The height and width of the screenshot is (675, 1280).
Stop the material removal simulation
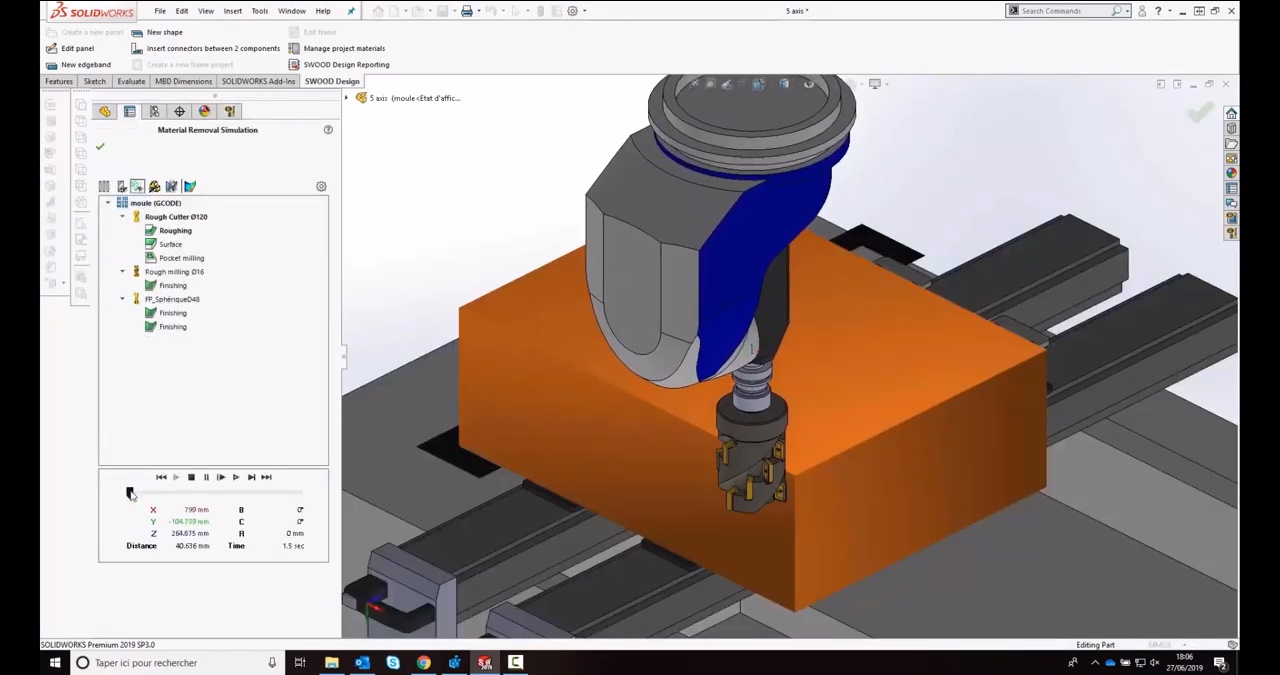[191, 477]
